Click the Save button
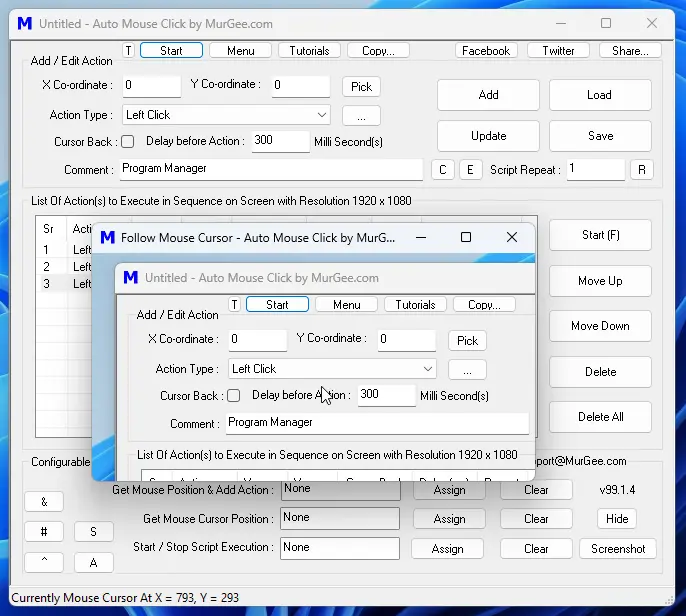Image resolution: width=686 pixels, height=616 pixels. [x=600, y=136]
